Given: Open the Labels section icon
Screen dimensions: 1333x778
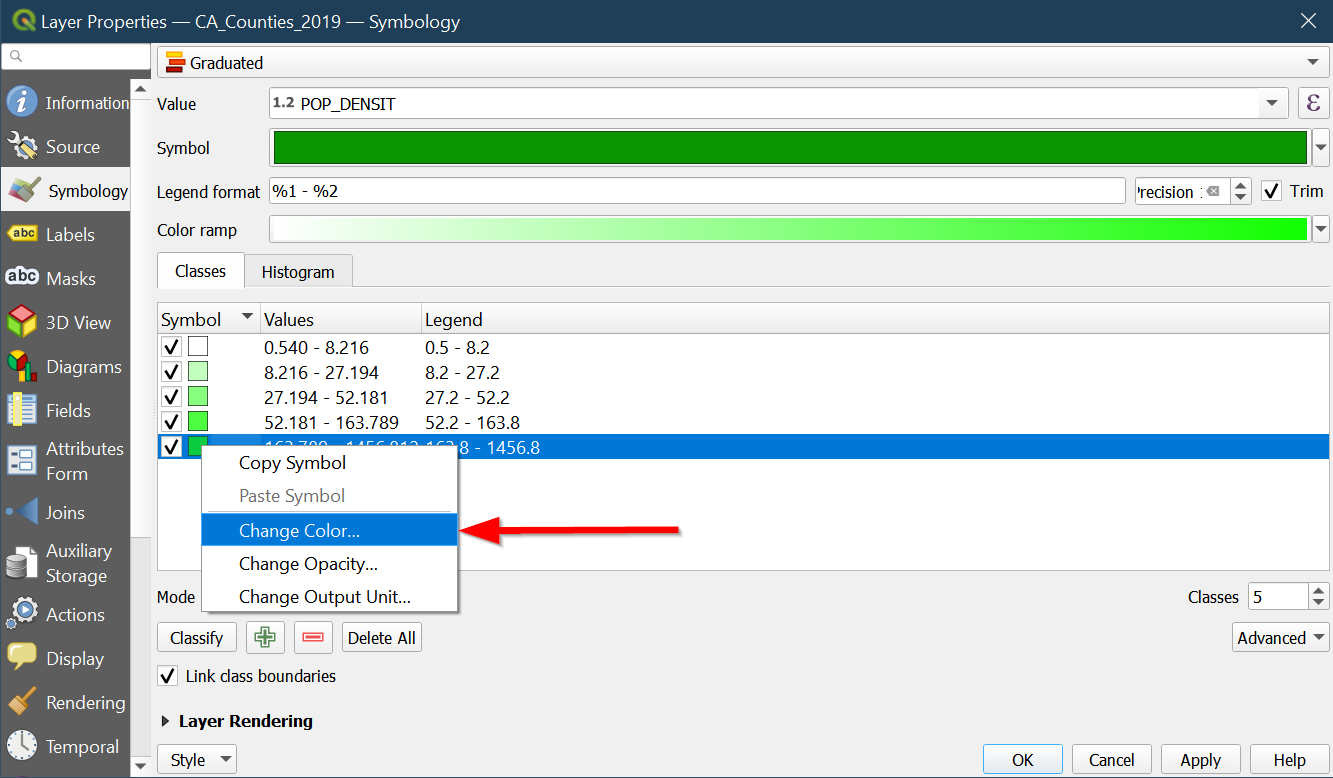Looking at the screenshot, I should [x=22, y=235].
